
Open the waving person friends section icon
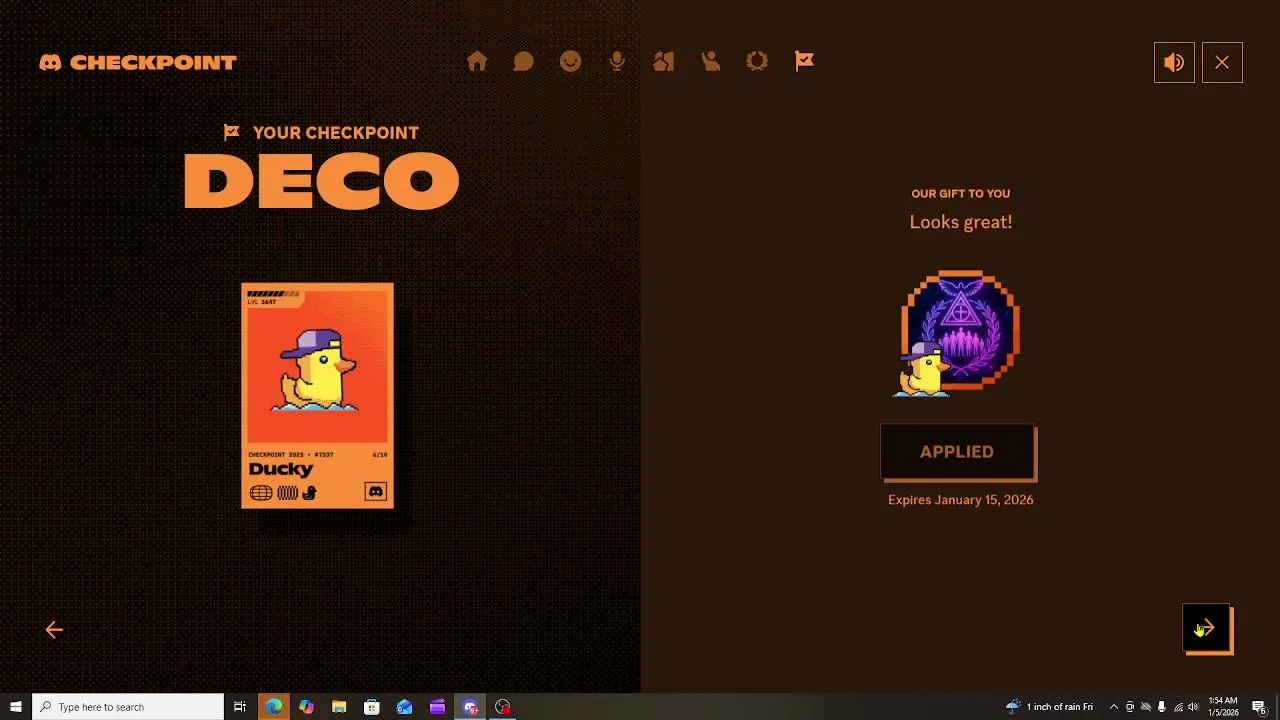[711, 62]
